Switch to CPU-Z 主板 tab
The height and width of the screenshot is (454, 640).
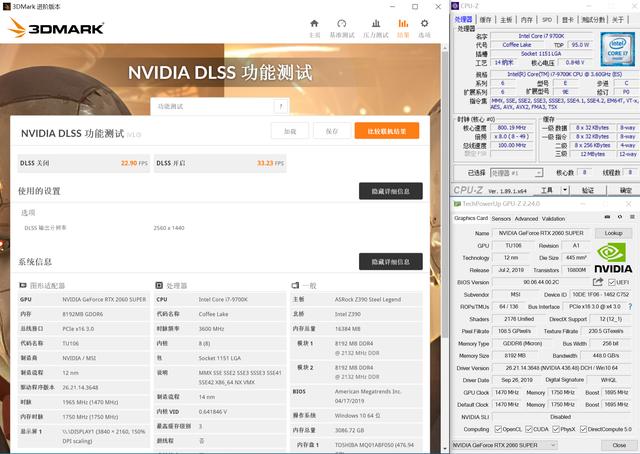pos(506,20)
